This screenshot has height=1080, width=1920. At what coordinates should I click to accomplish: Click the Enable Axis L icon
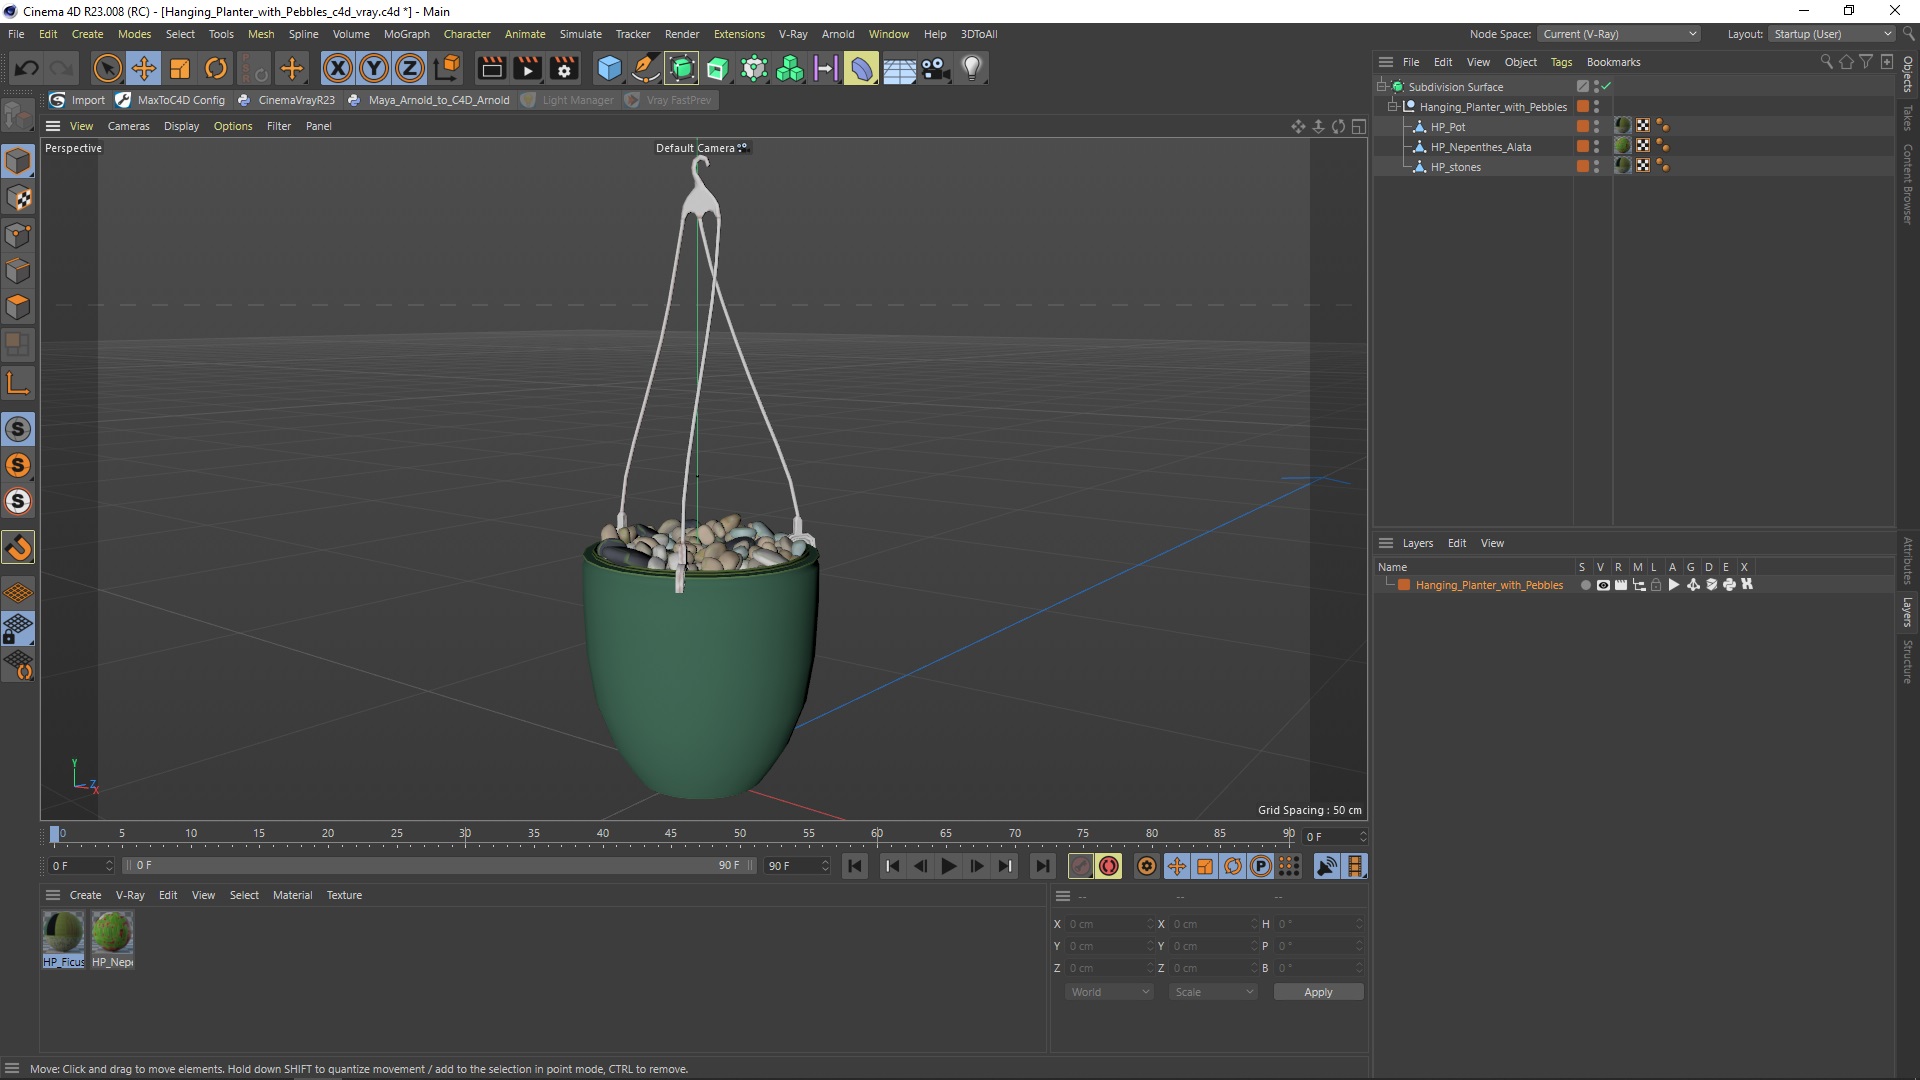(x=18, y=383)
